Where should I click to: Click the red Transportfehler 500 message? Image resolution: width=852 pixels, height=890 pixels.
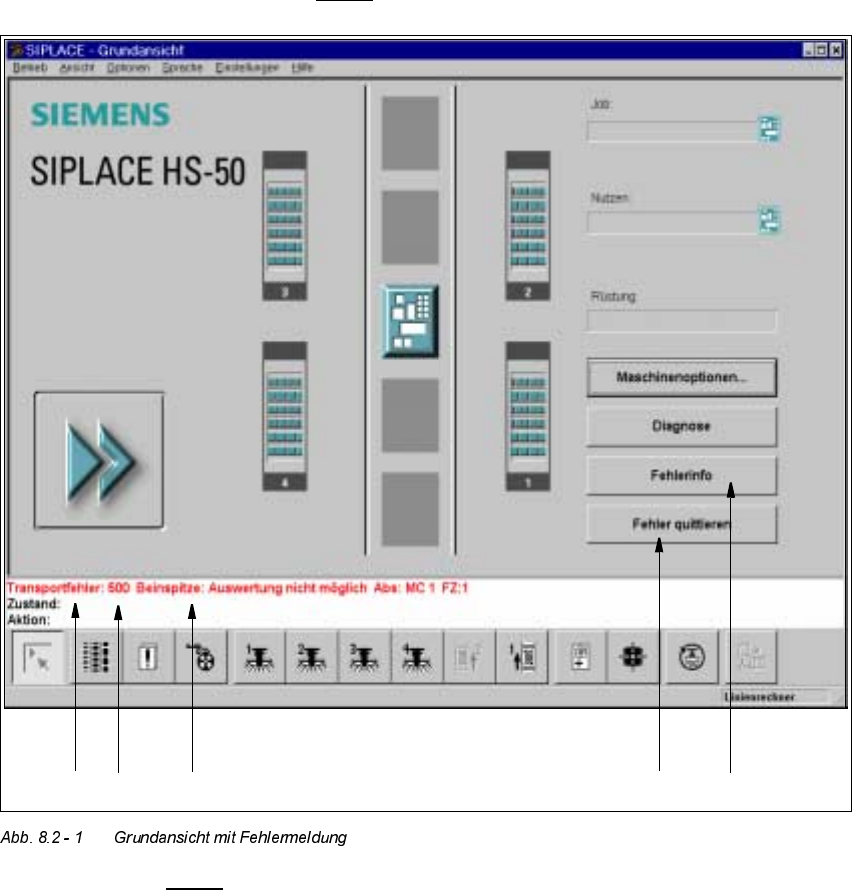(237, 588)
